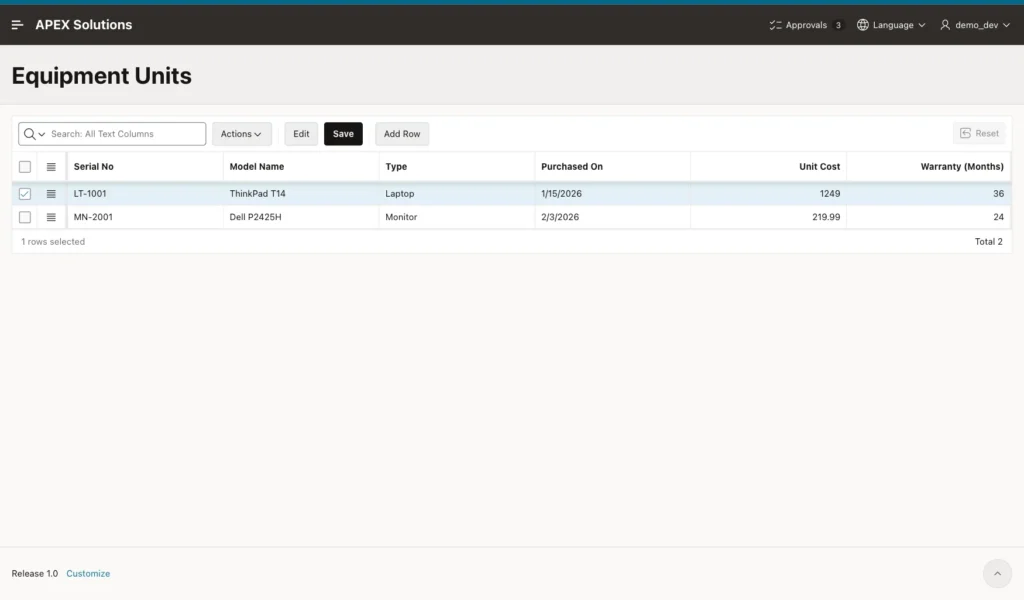Select the Dell P2425H cell
The width and height of the screenshot is (1024, 600).
click(x=301, y=217)
